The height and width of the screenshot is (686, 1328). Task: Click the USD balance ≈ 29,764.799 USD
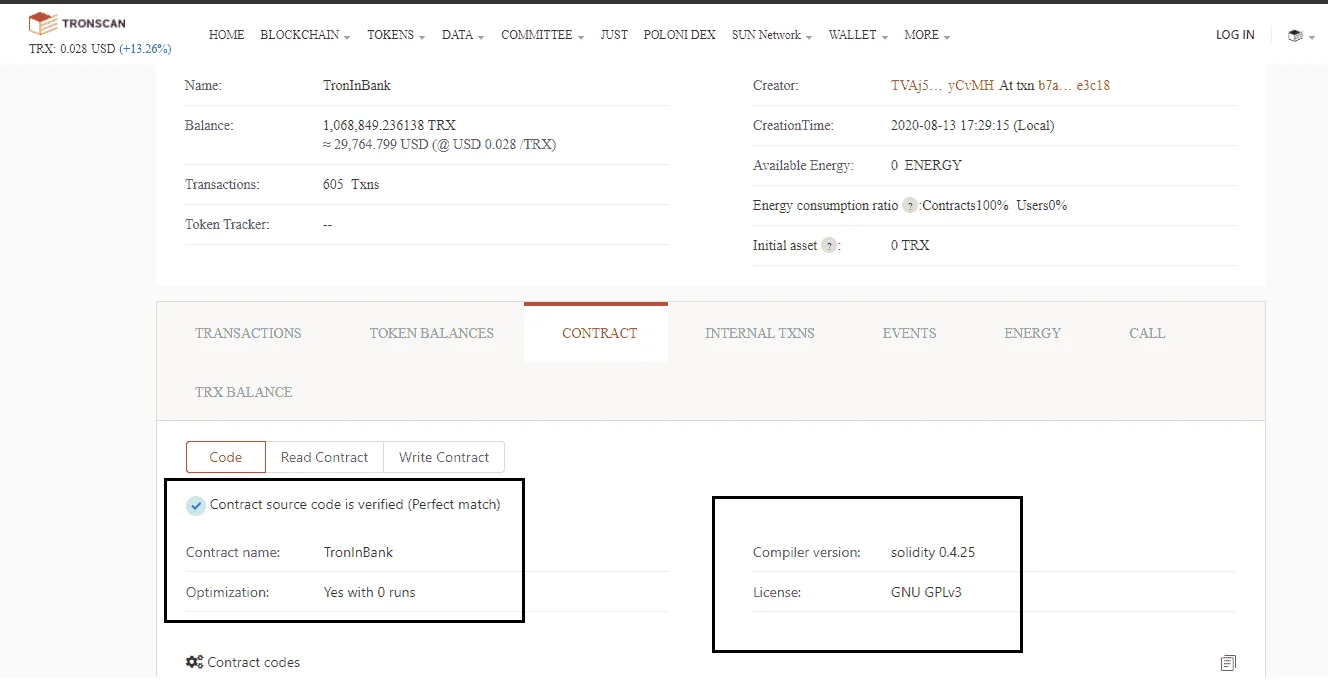440,144
